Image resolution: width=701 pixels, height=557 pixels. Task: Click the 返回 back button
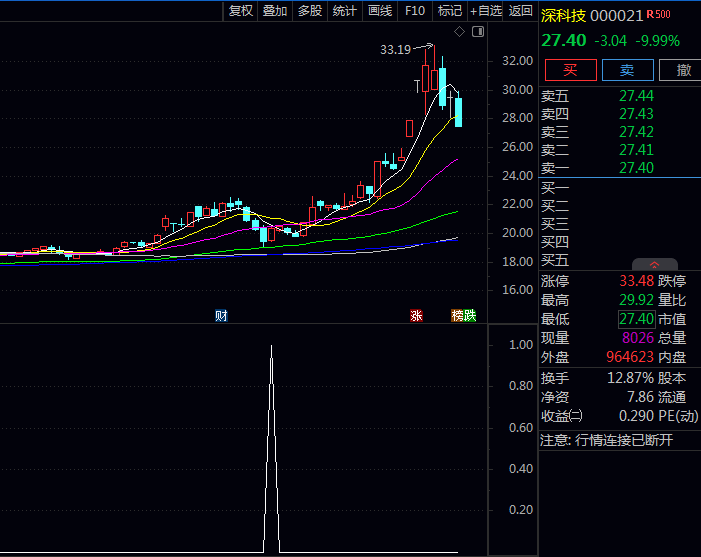[x=521, y=11]
